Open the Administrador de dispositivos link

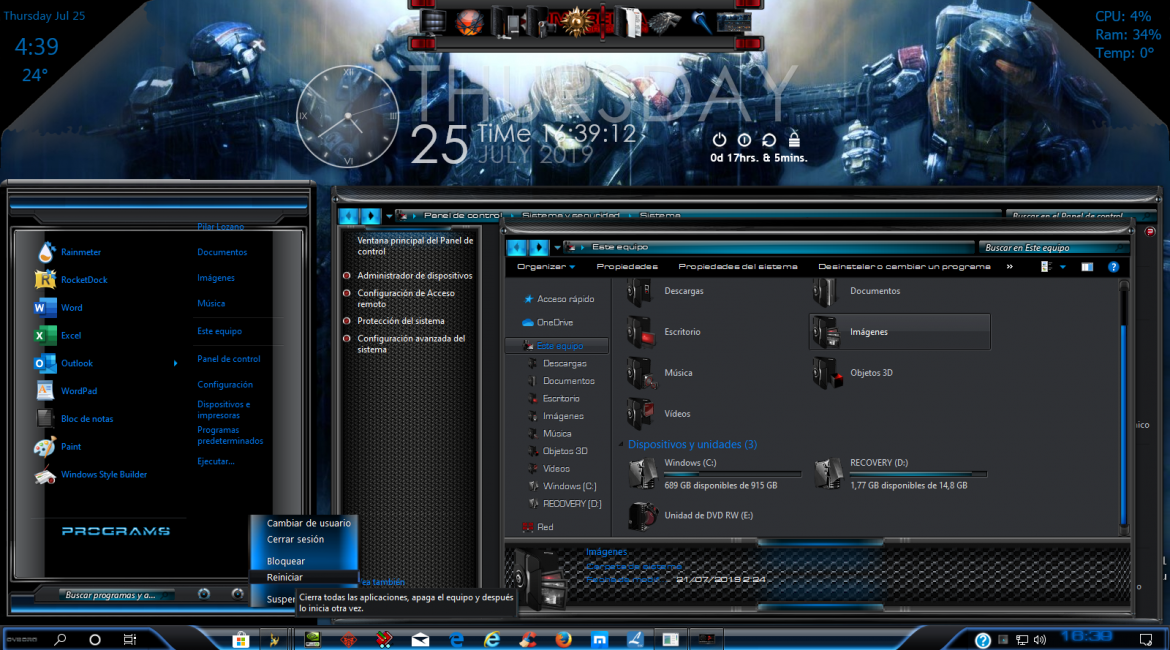(414, 276)
